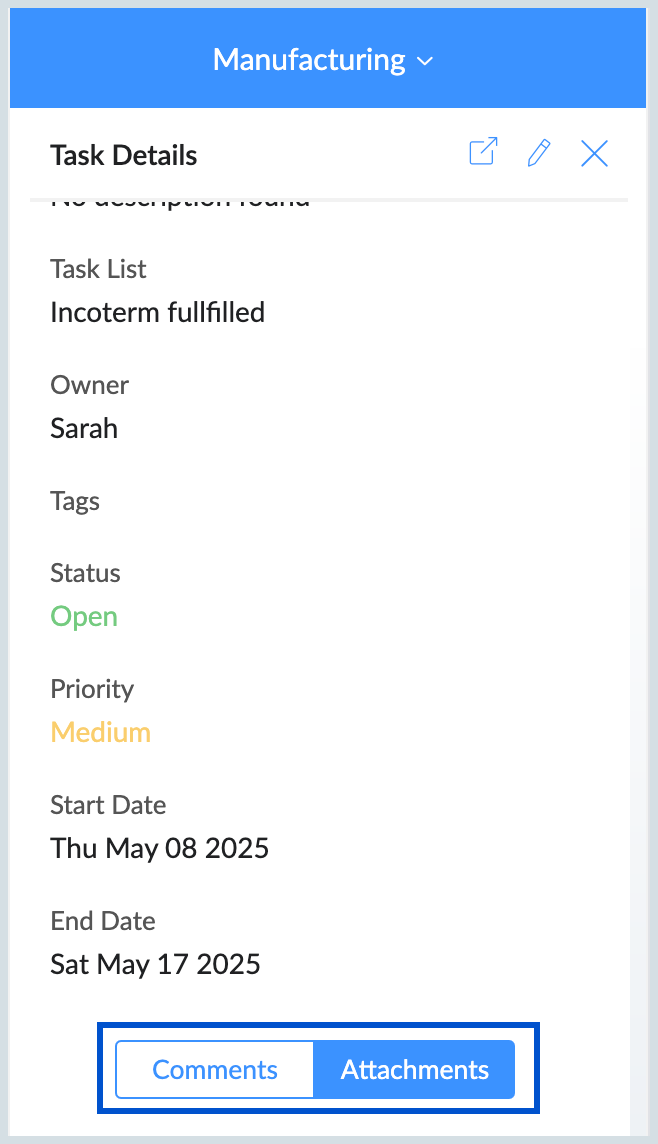This screenshot has width=658, height=1144.
Task: Click the Status field label
Action: tap(85, 573)
